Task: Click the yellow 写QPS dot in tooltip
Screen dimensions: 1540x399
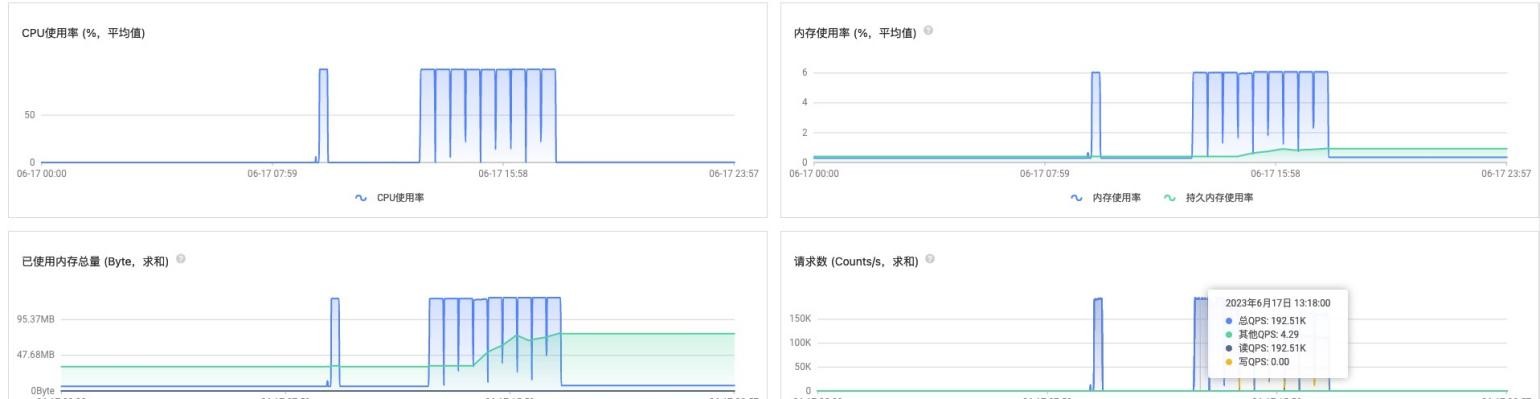Action: pyautogui.click(x=1229, y=362)
